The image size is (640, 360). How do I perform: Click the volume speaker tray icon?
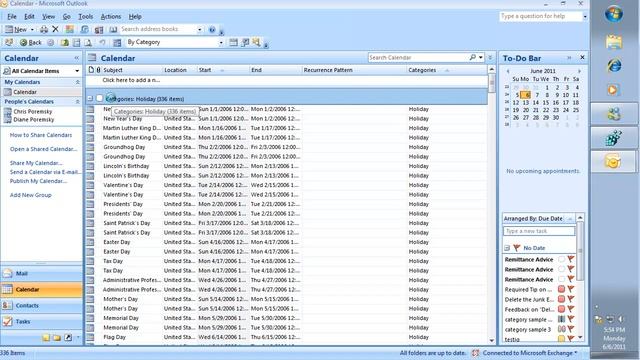click(x=621, y=319)
